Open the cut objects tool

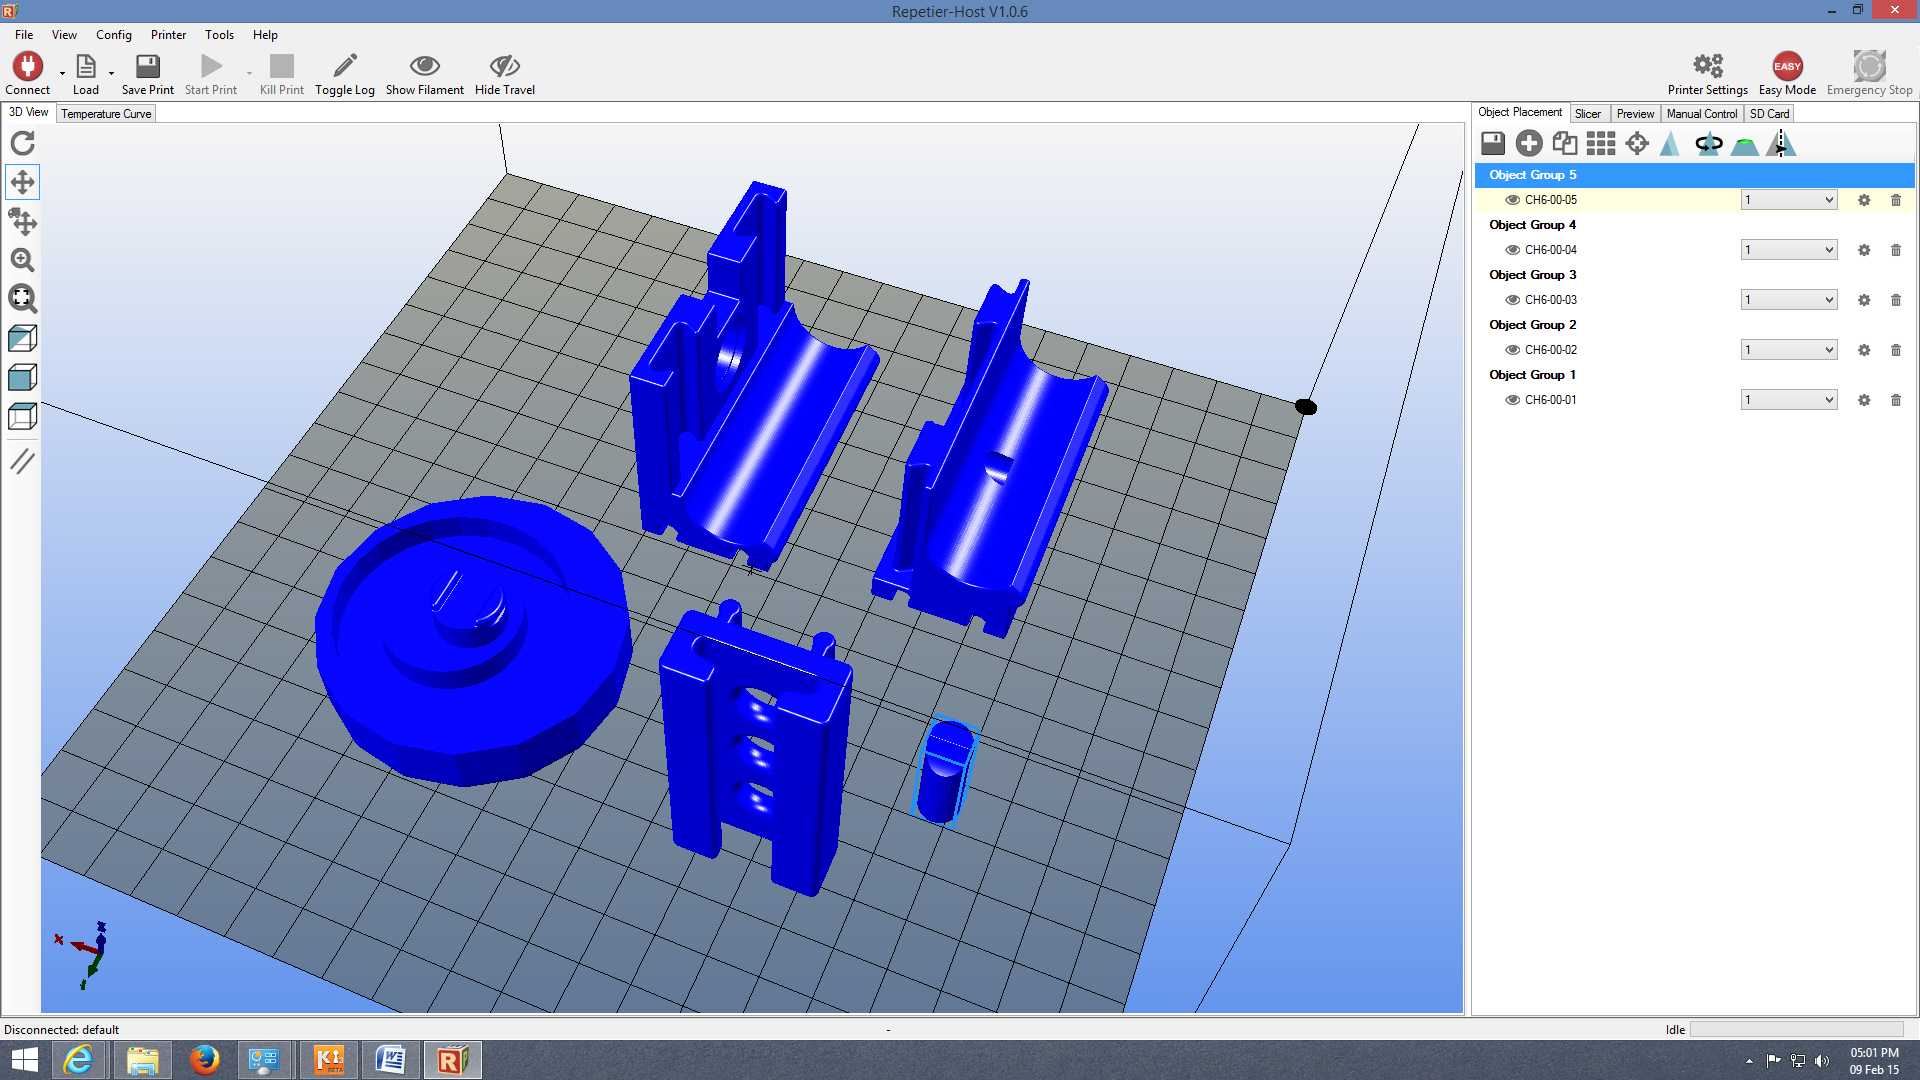[1745, 146]
